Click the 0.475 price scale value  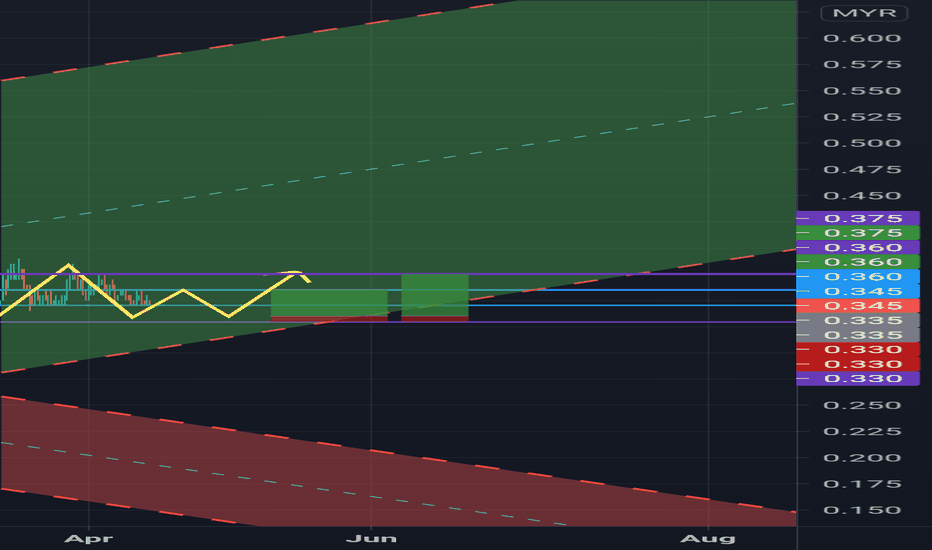tap(862, 169)
